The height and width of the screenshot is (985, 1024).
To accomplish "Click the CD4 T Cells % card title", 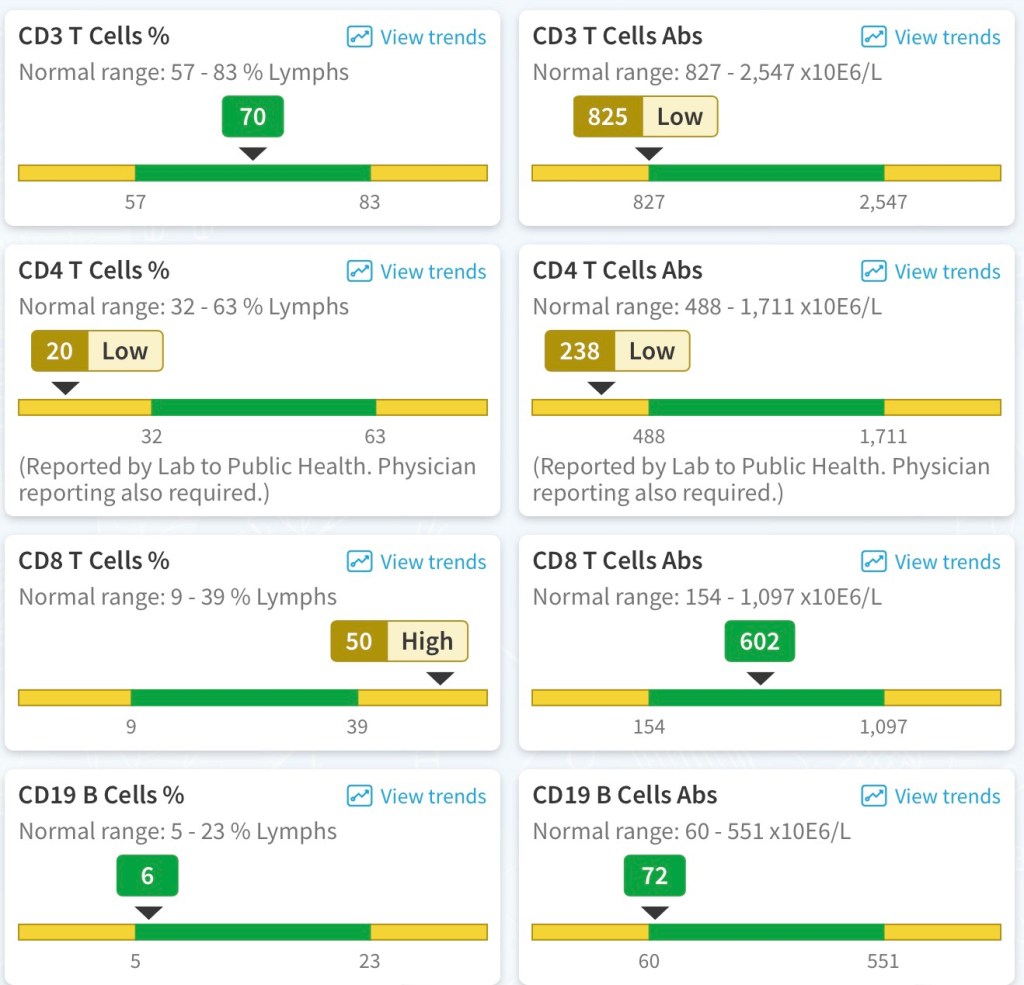I will (94, 271).
